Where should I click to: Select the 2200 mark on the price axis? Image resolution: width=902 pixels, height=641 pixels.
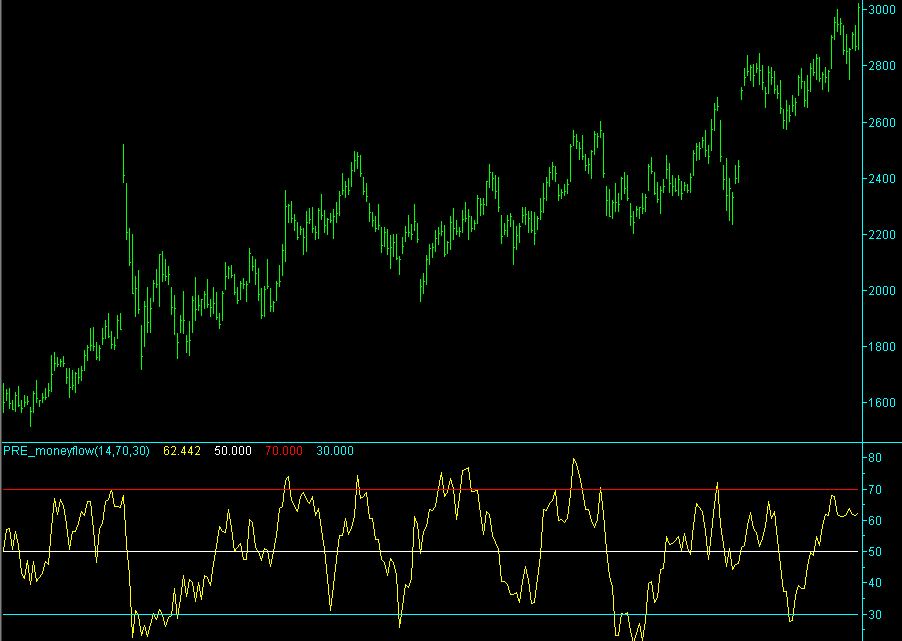click(884, 232)
